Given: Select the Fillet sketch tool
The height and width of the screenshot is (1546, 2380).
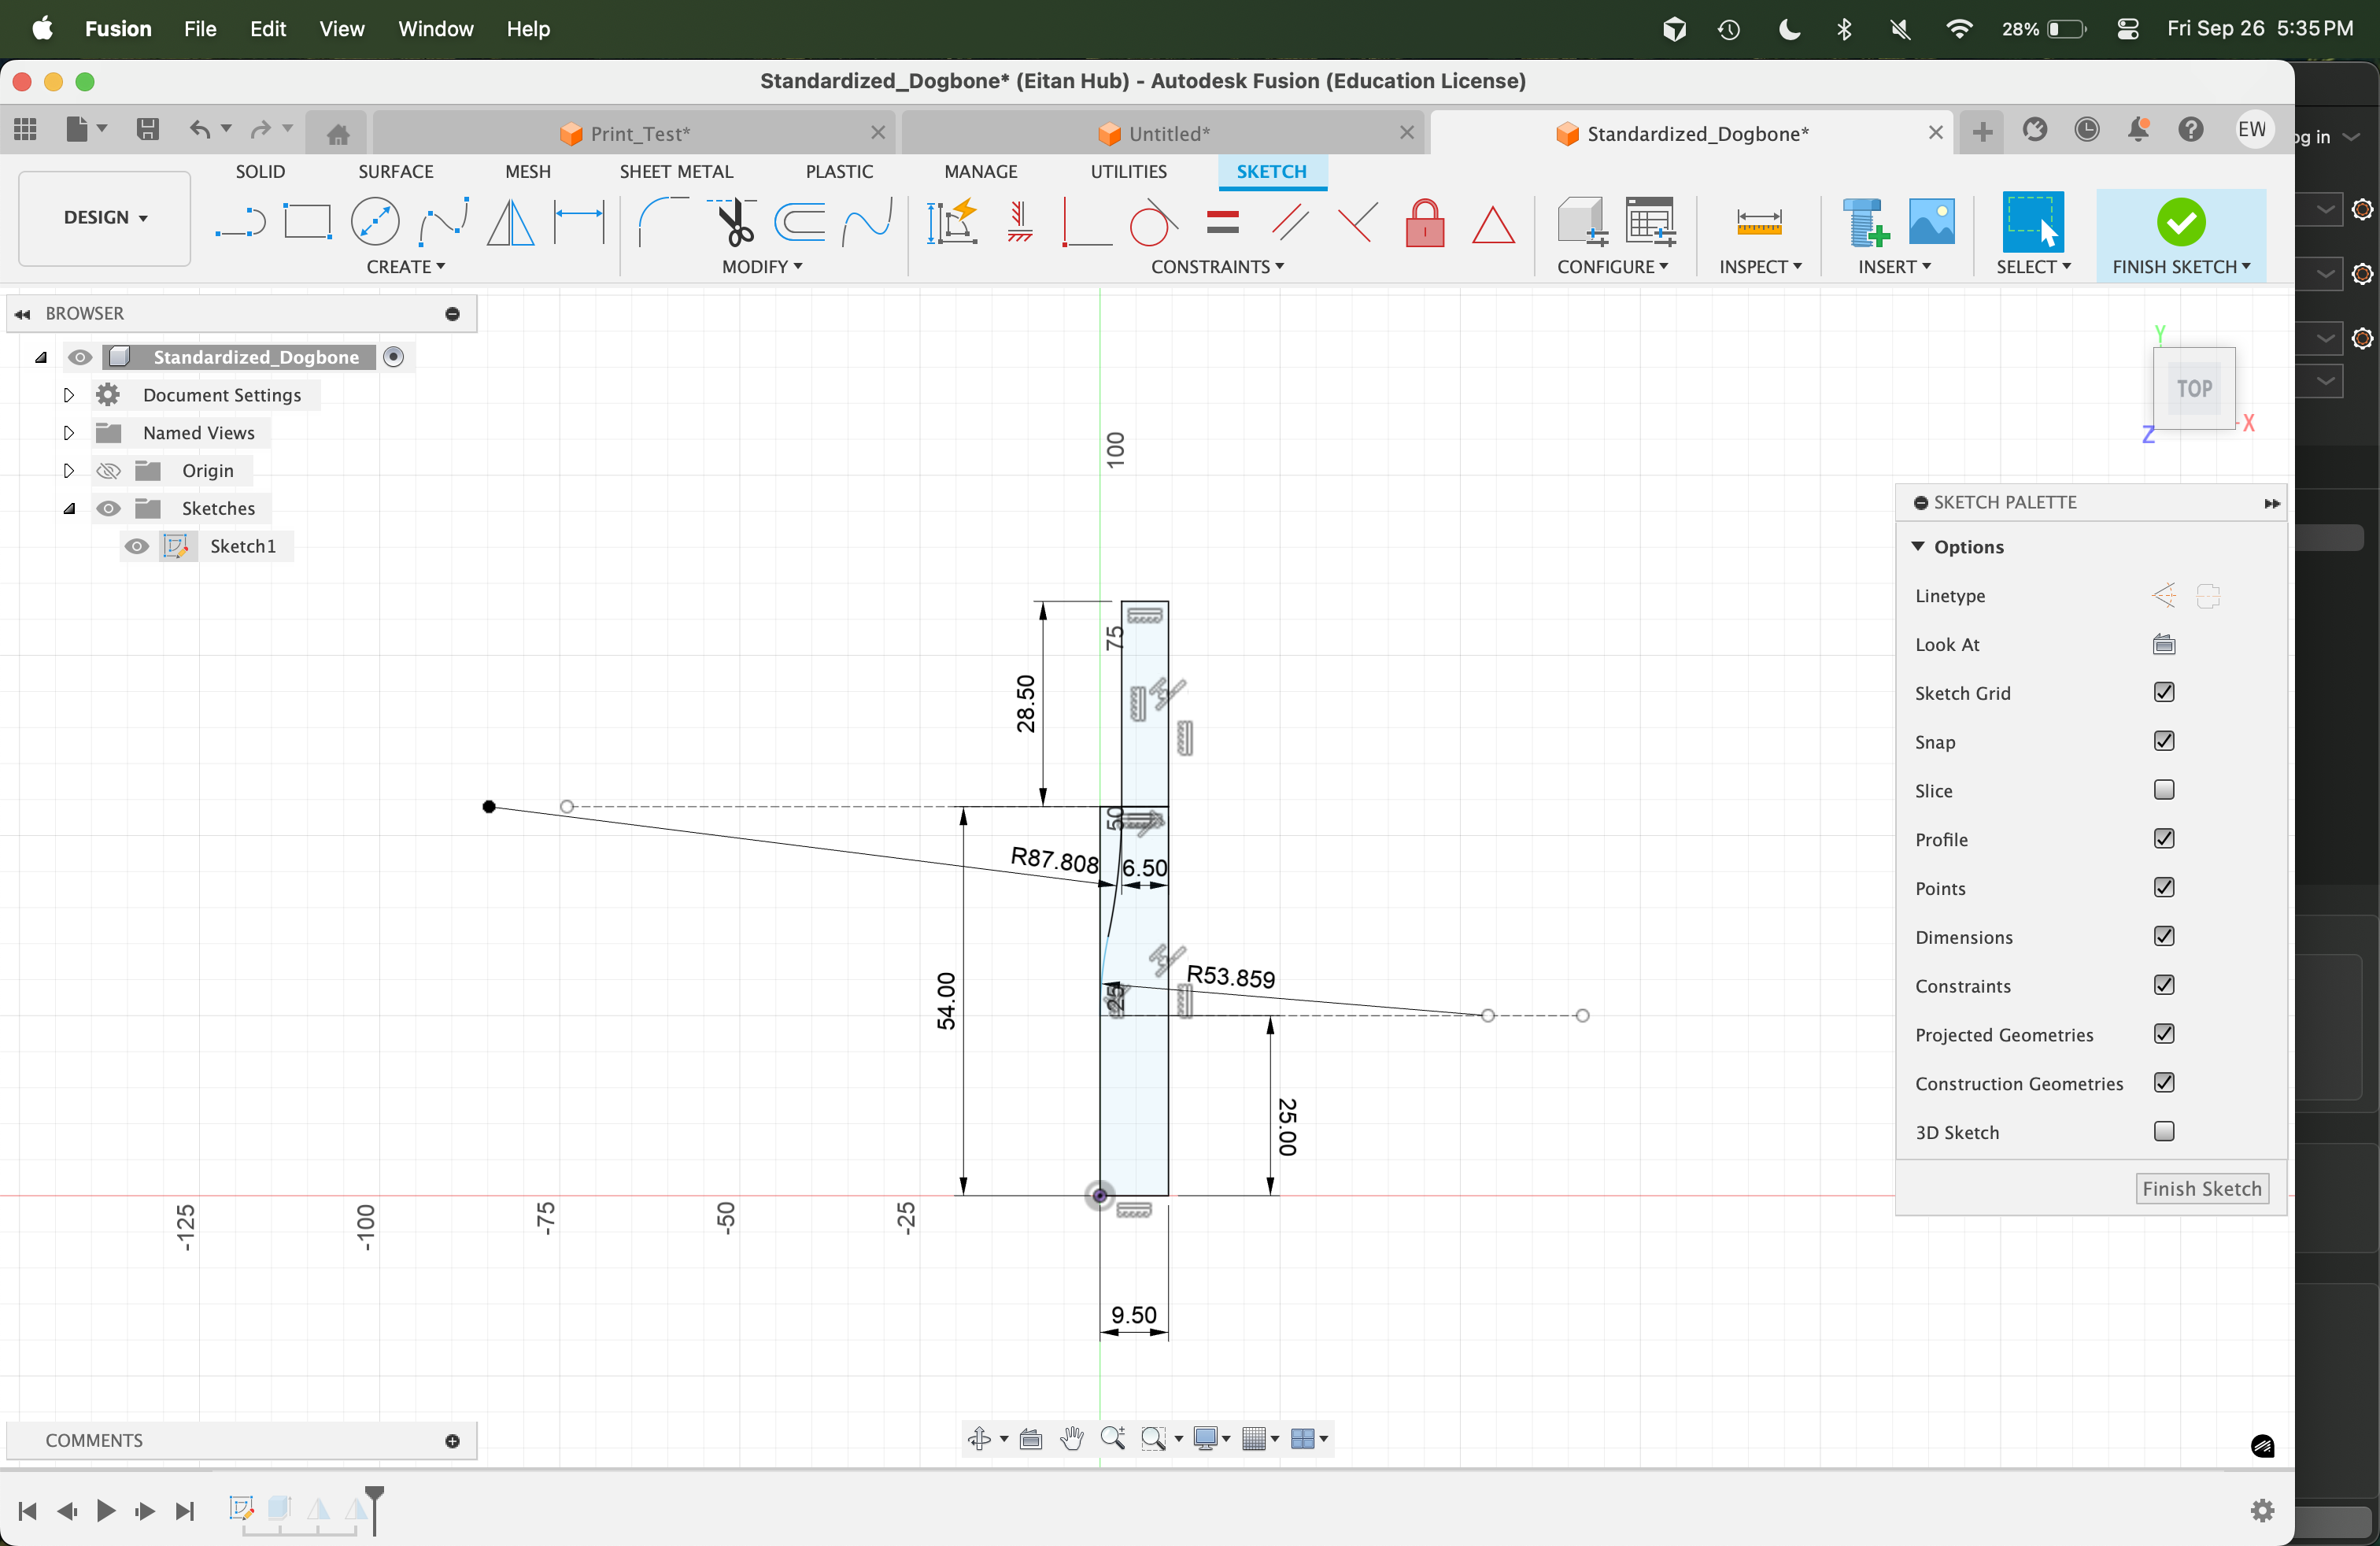Looking at the screenshot, I should [661, 221].
